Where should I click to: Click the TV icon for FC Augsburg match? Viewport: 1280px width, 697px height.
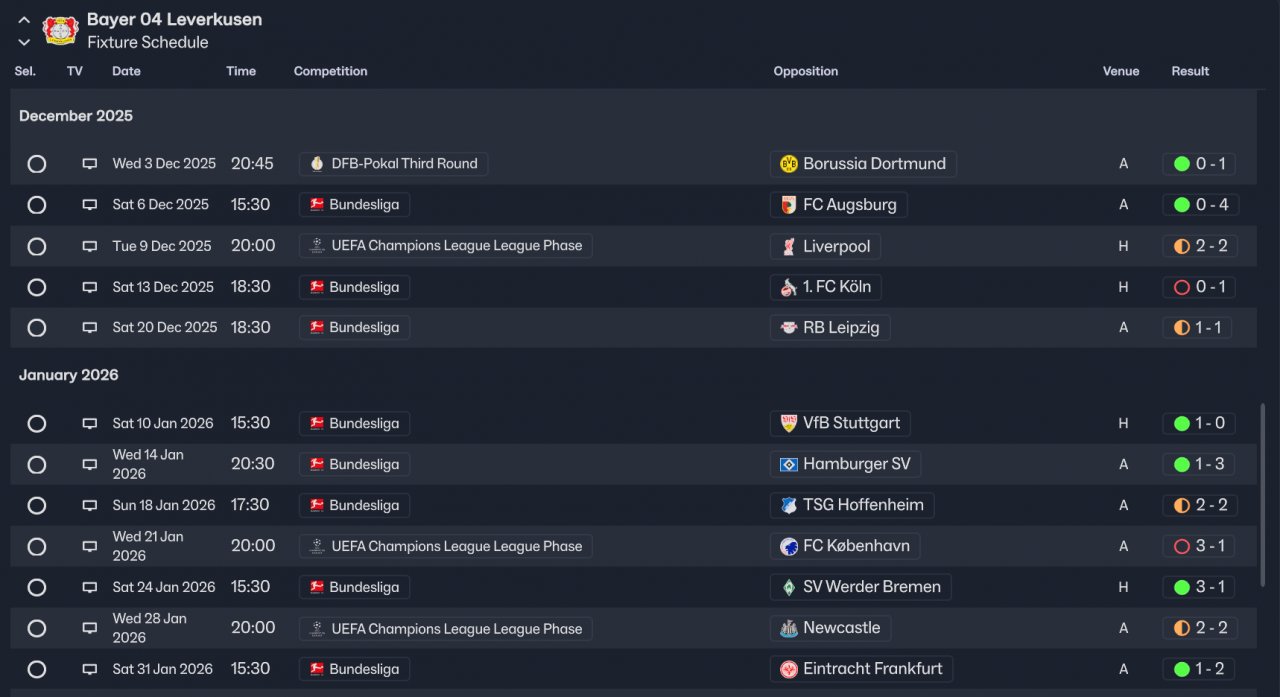point(89,205)
